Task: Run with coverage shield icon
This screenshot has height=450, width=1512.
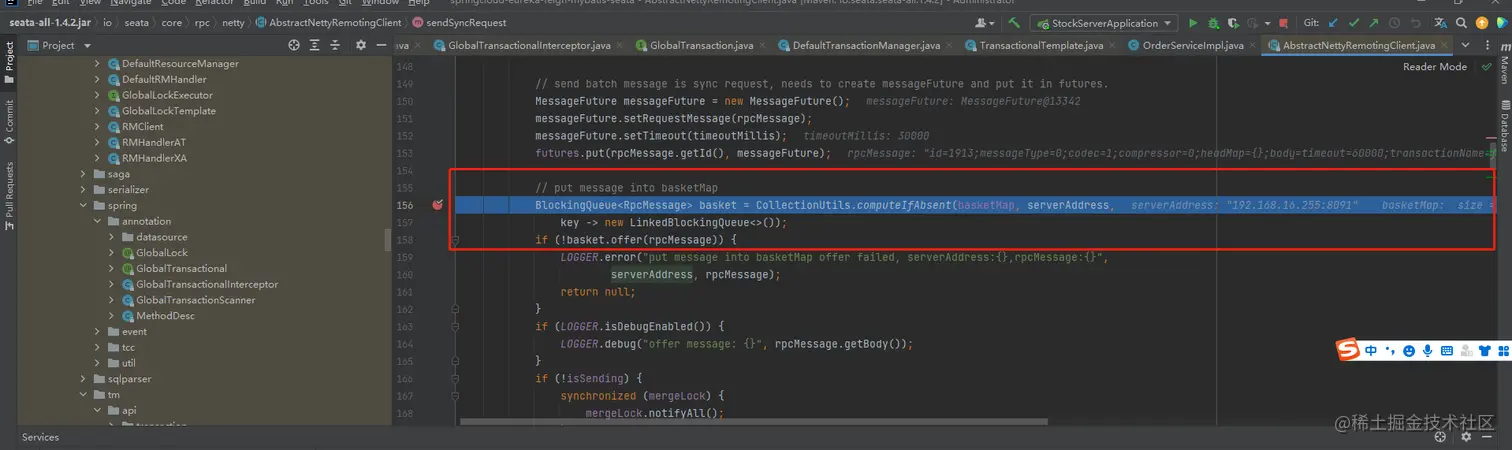Action: click(1235, 22)
